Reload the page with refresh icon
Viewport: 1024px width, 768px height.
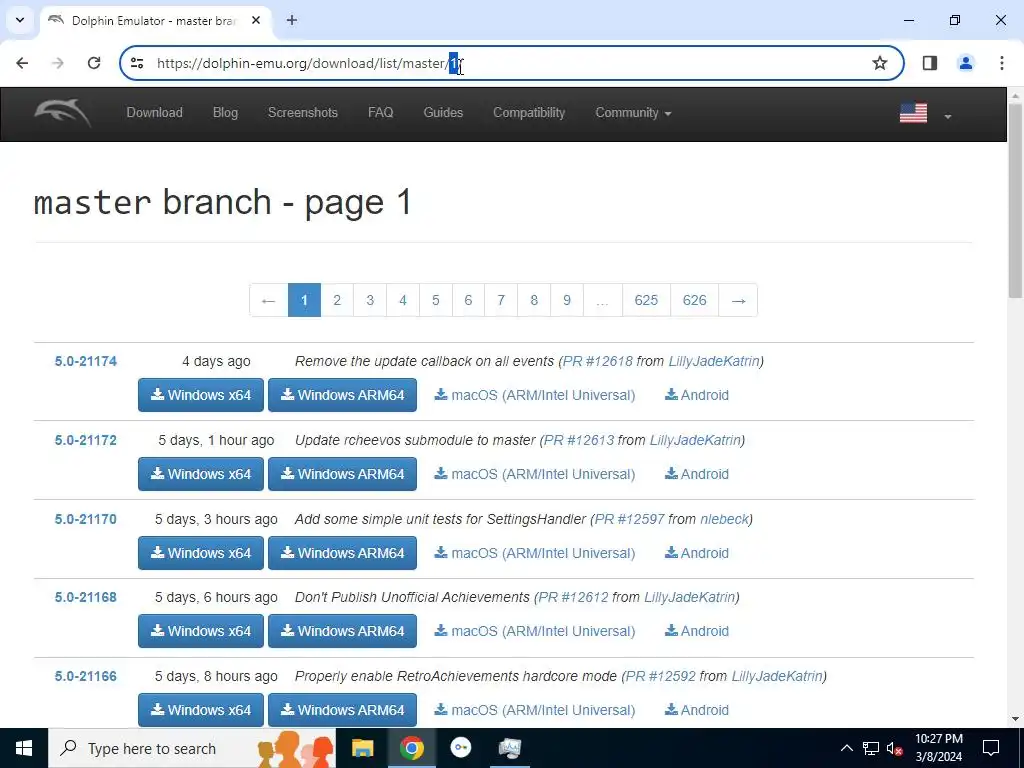pos(94,63)
